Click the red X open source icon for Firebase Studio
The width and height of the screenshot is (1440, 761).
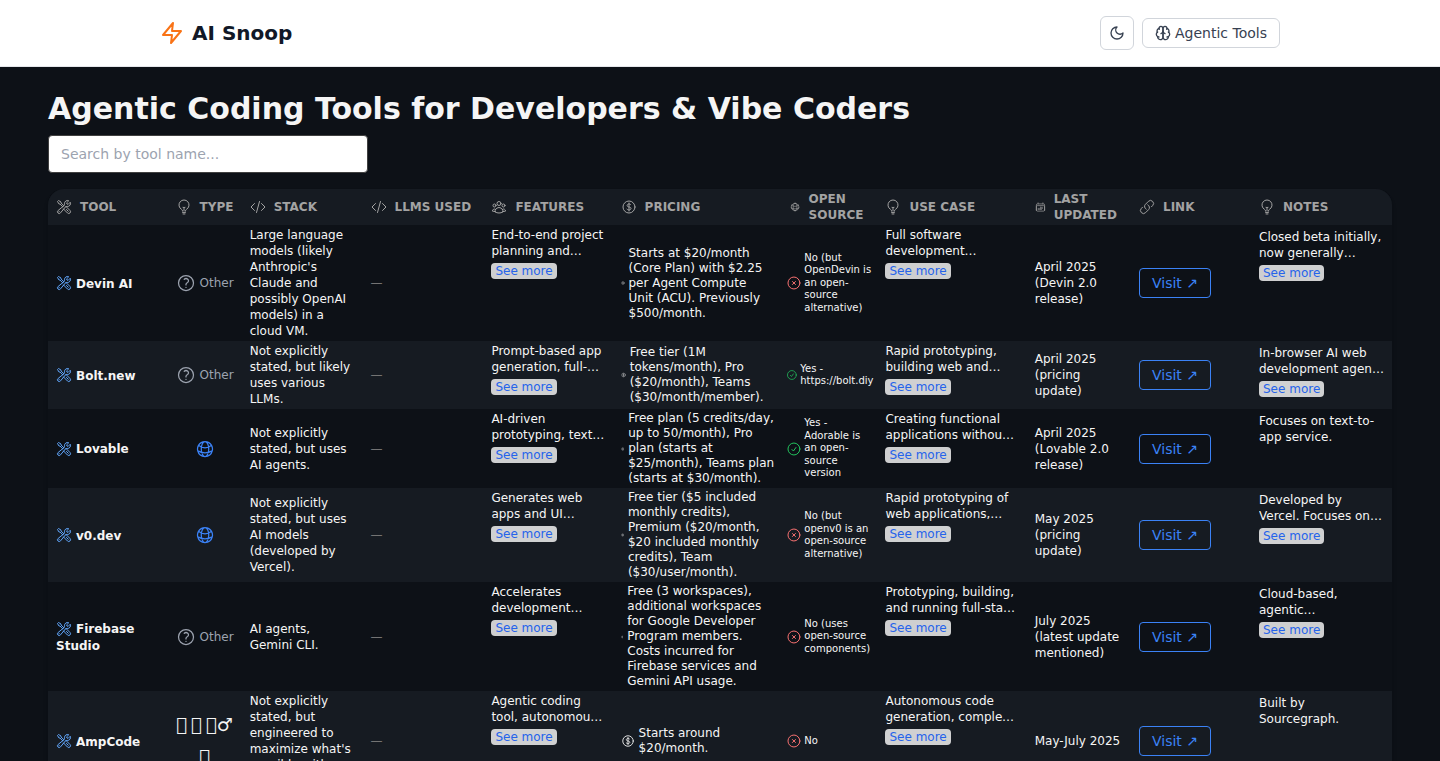click(x=794, y=637)
